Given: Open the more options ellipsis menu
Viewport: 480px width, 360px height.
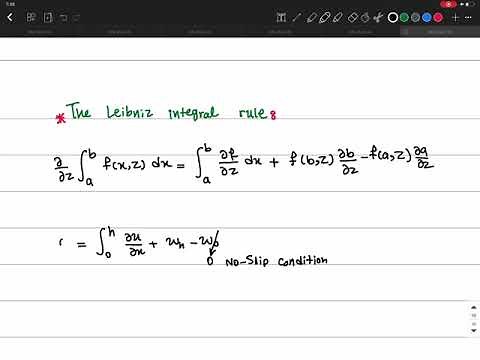Looking at the screenshot, I should click(x=468, y=18).
